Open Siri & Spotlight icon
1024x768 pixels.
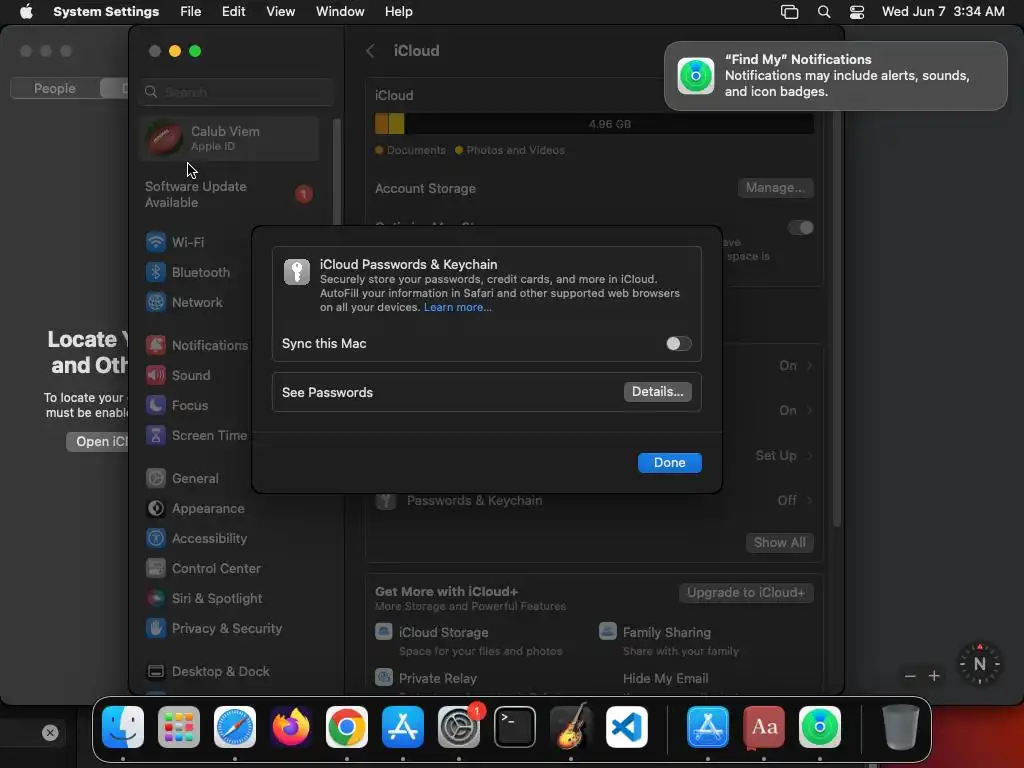155,598
